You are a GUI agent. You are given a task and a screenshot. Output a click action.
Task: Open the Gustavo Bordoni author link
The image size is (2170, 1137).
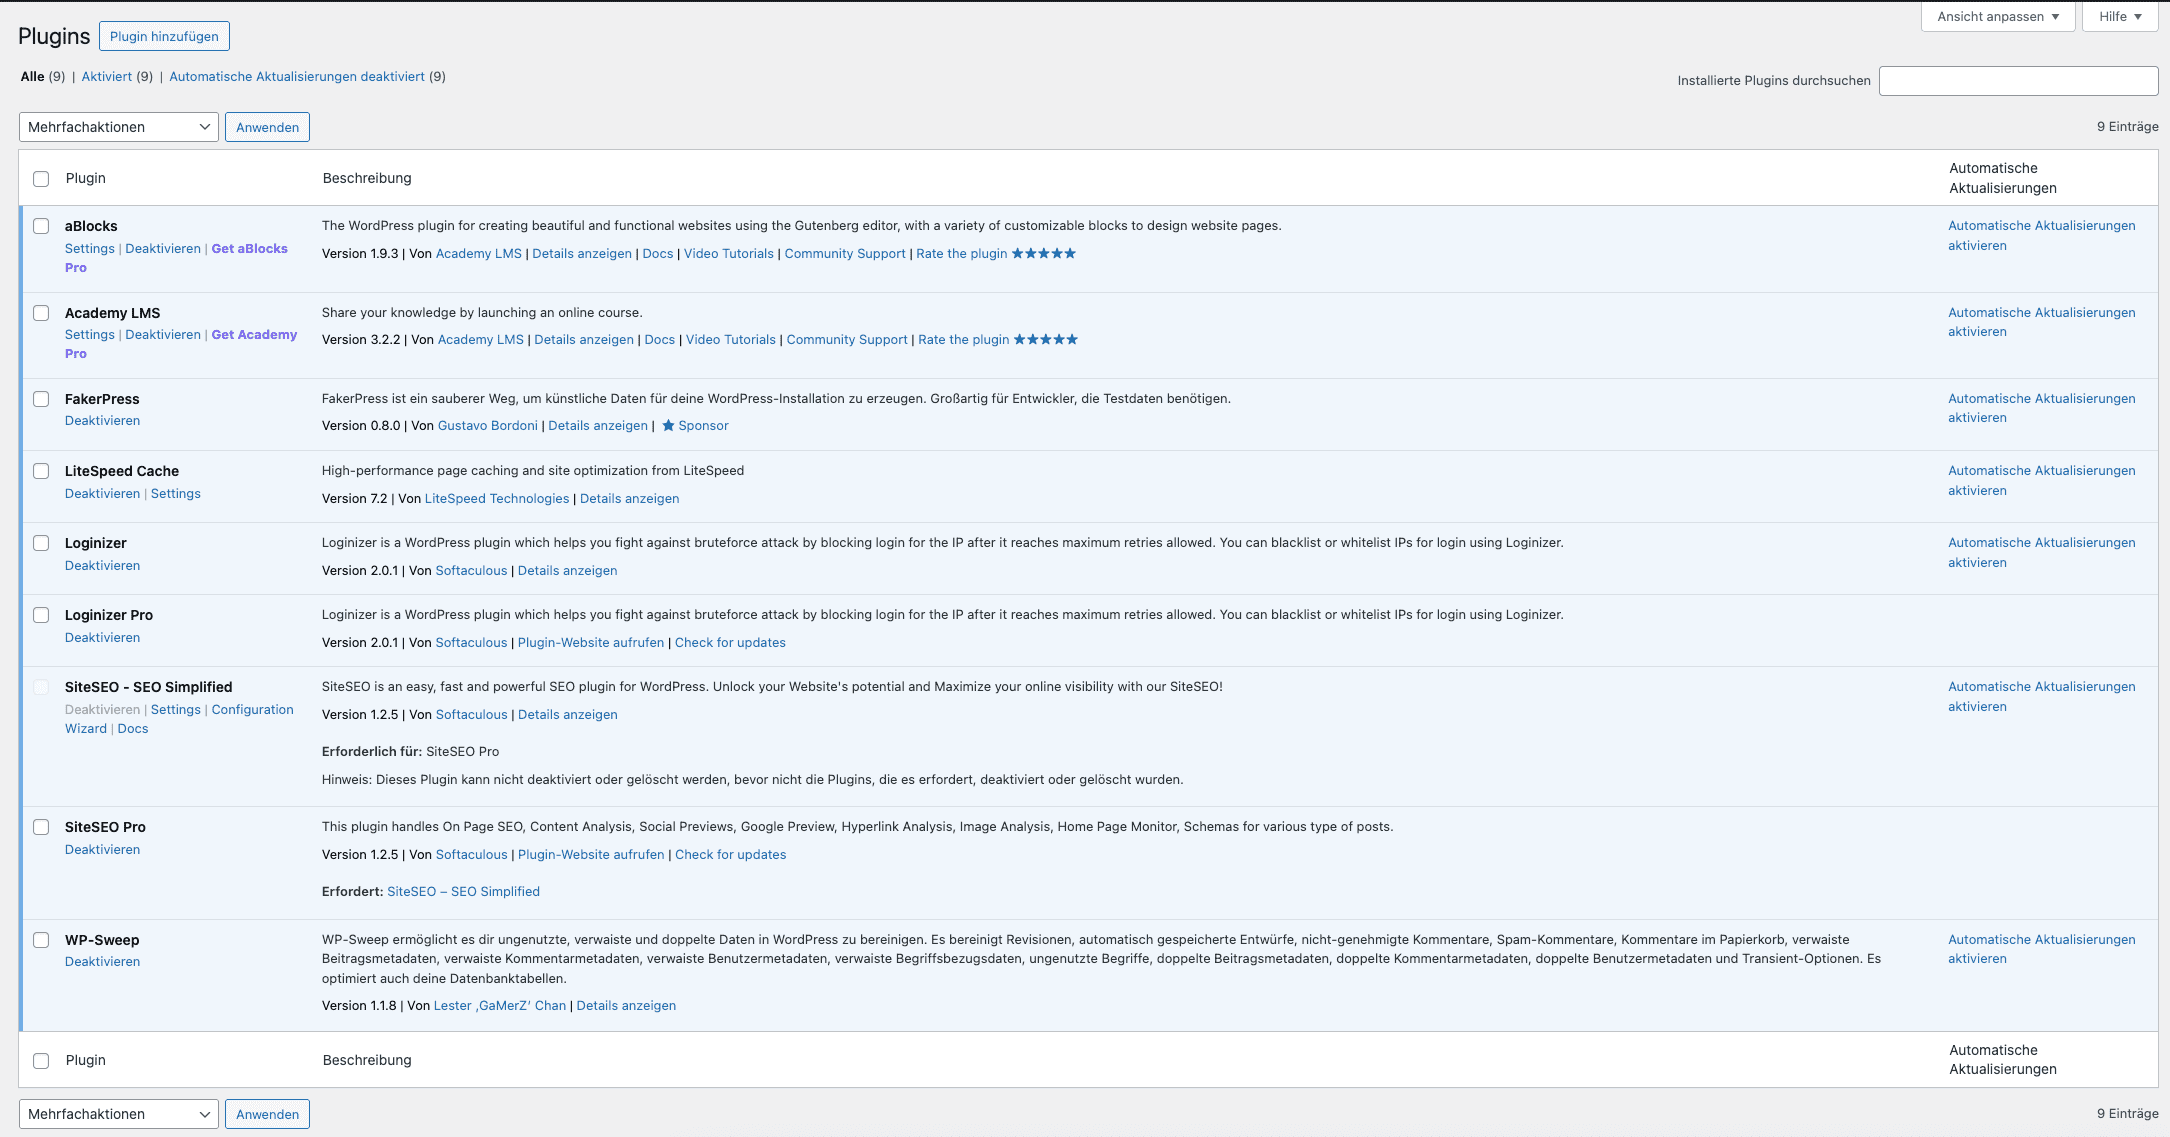pos(488,425)
